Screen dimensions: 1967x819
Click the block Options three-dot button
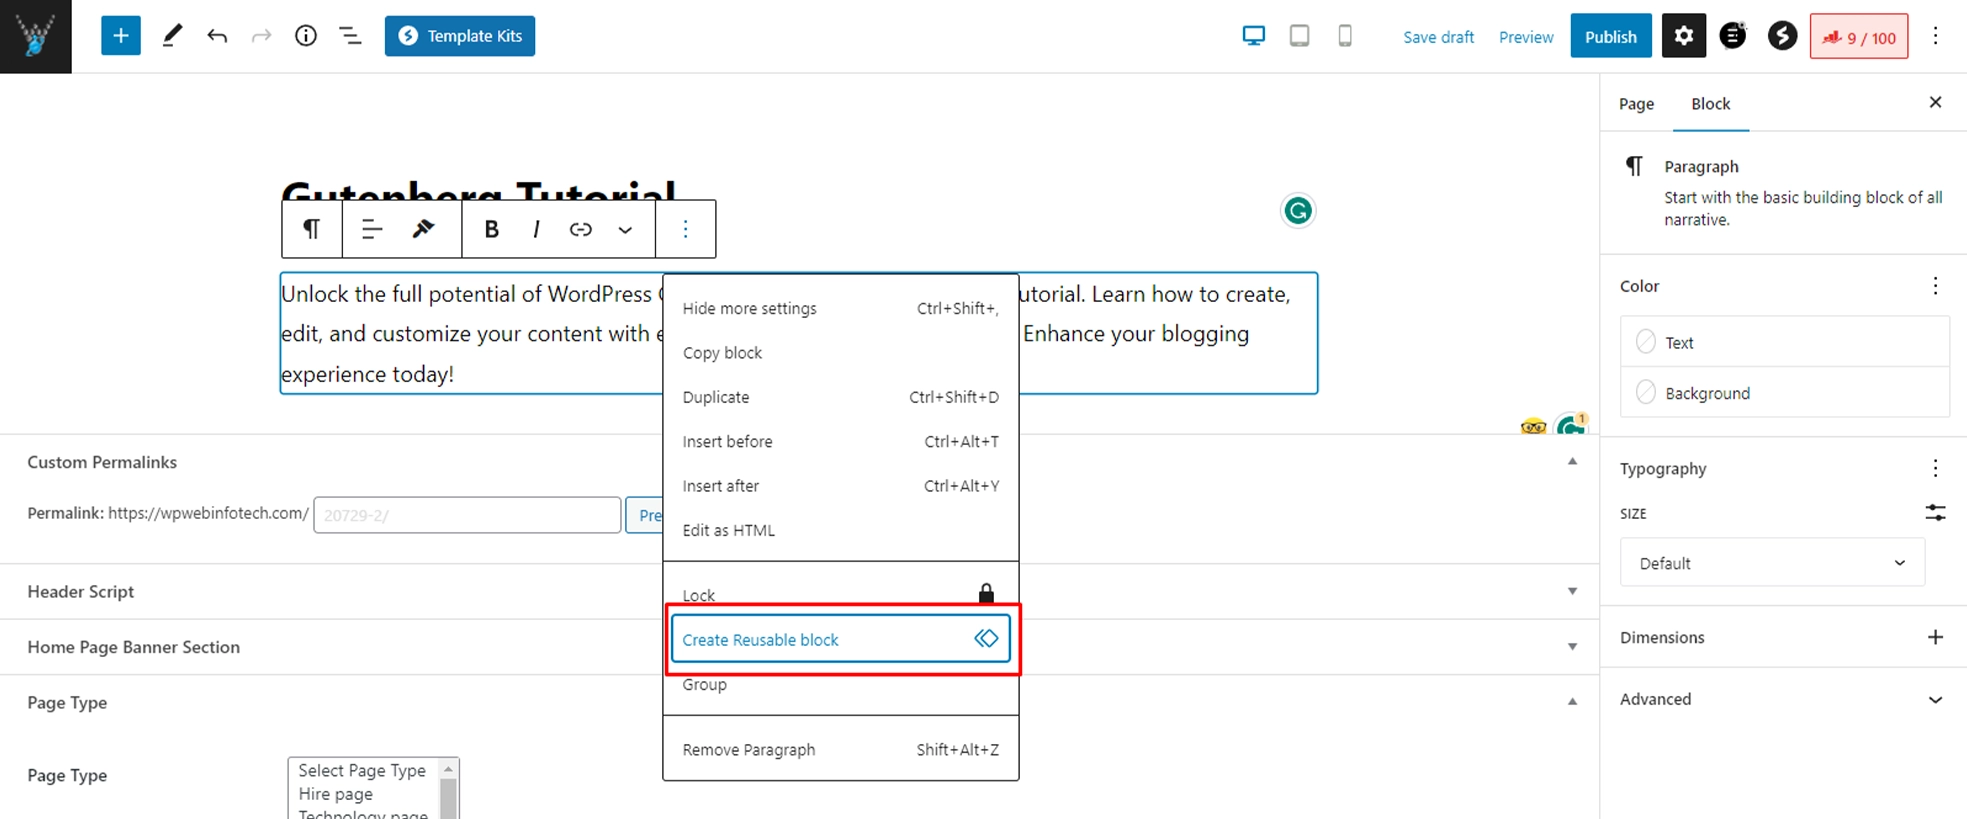coord(685,229)
